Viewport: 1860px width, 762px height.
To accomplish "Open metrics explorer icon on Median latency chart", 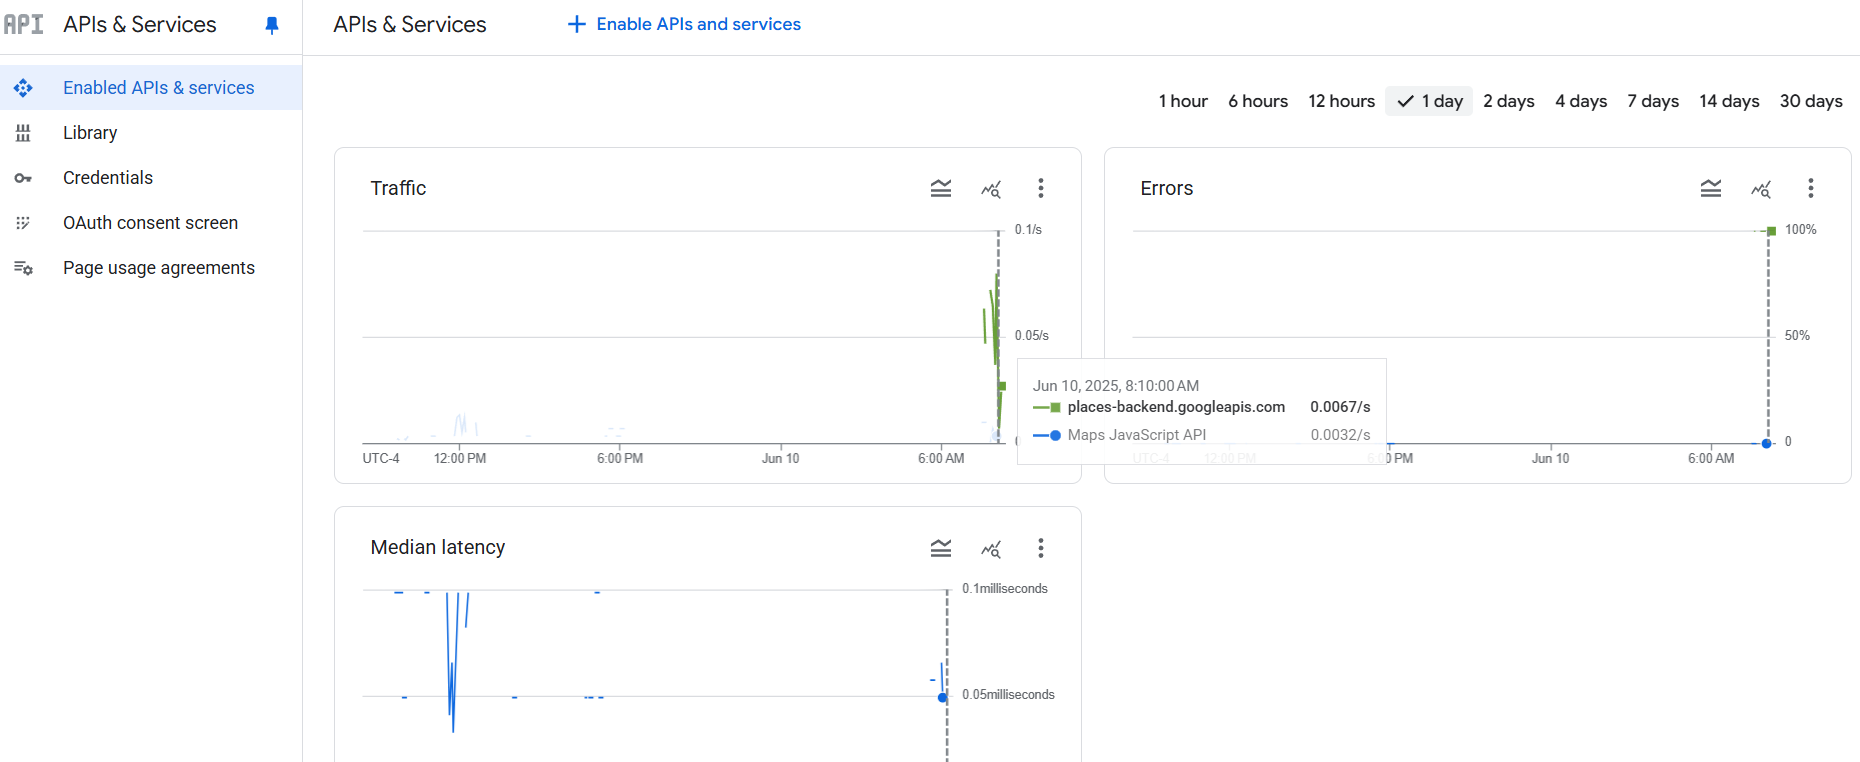I will coord(990,548).
